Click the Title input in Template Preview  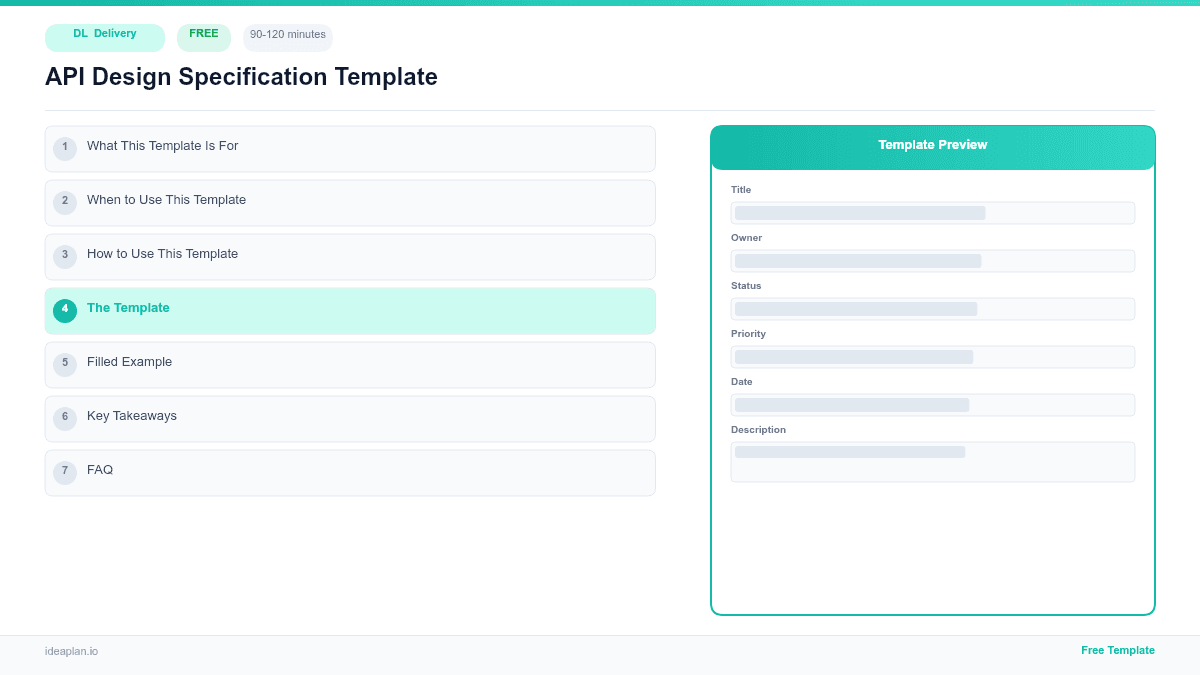(x=932, y=213)
